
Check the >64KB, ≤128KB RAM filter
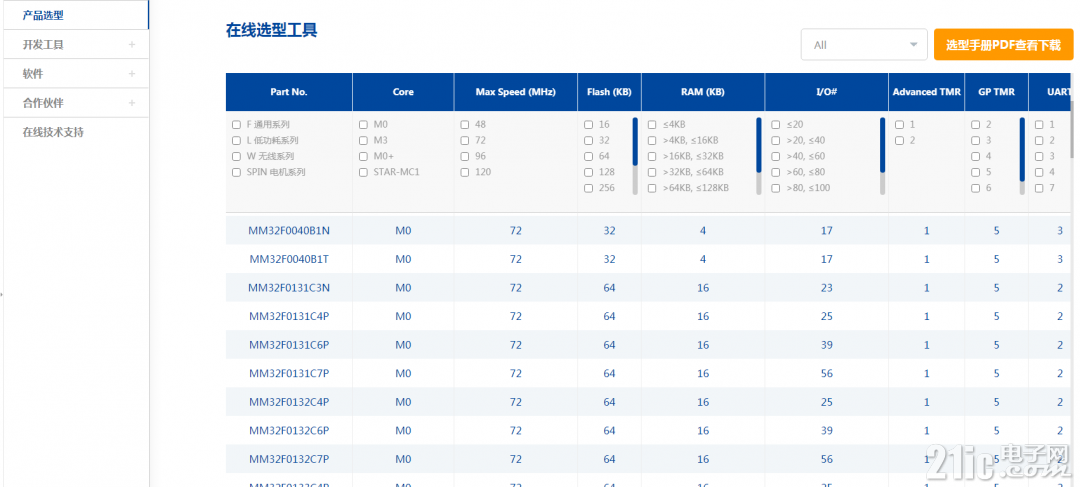pyautogui.click(x=652, y=188)
